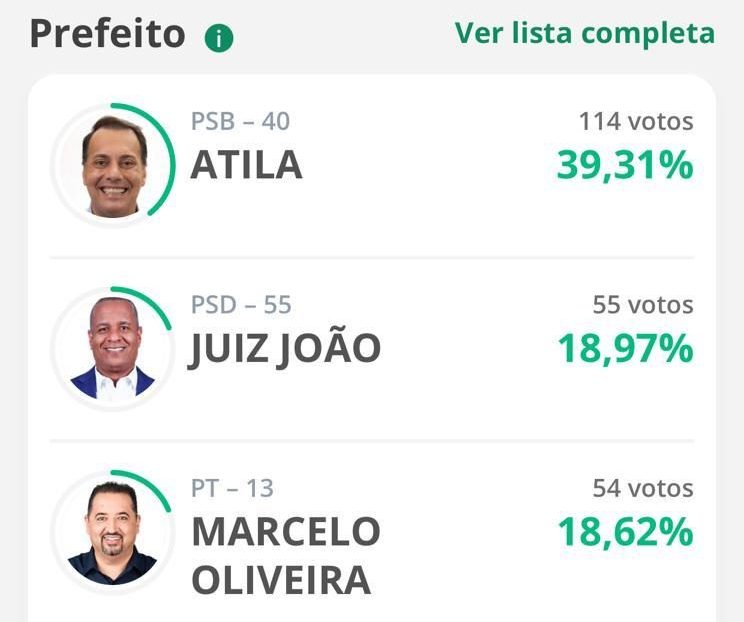Image resolution: width=744 pixels, height=622 pixels.
Task: Tap the 18,62% percentage
Action: click(624, 532)
